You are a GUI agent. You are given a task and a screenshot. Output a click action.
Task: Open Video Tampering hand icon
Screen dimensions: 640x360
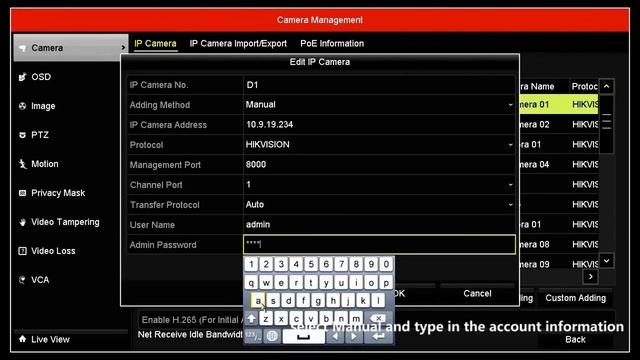tap(22, 222)
